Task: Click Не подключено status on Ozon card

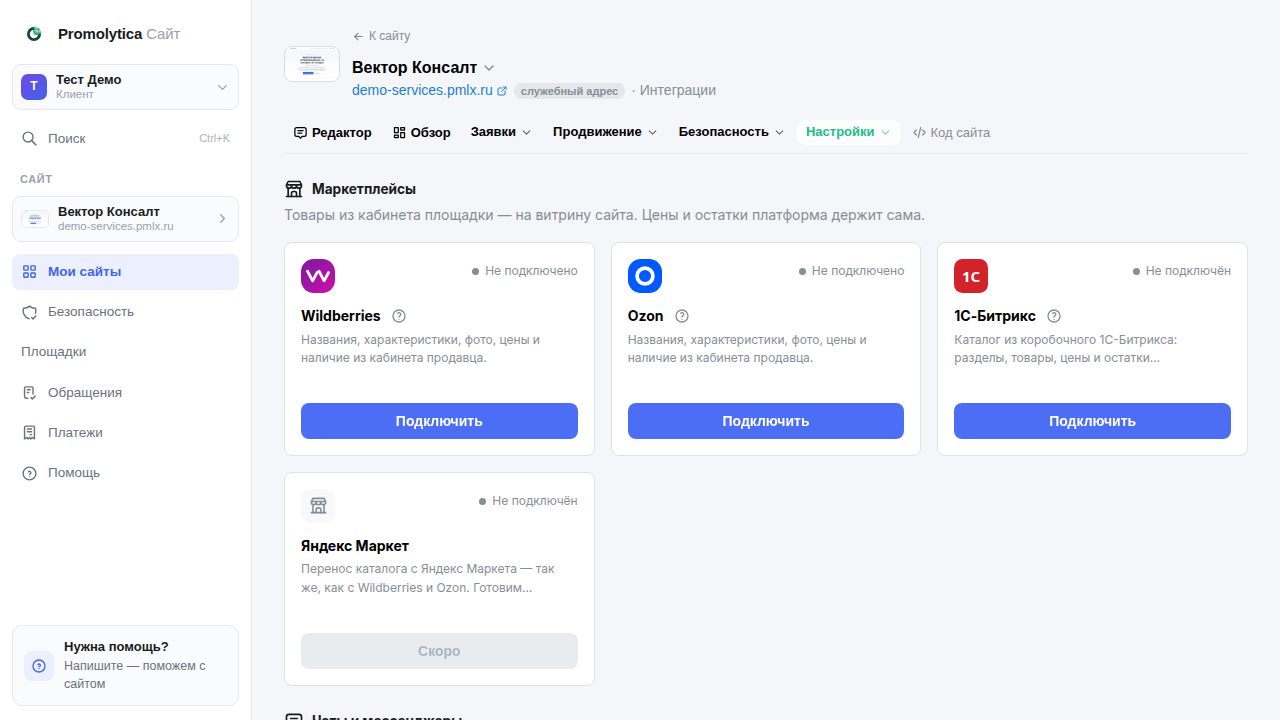Action: tap(851, 271)
